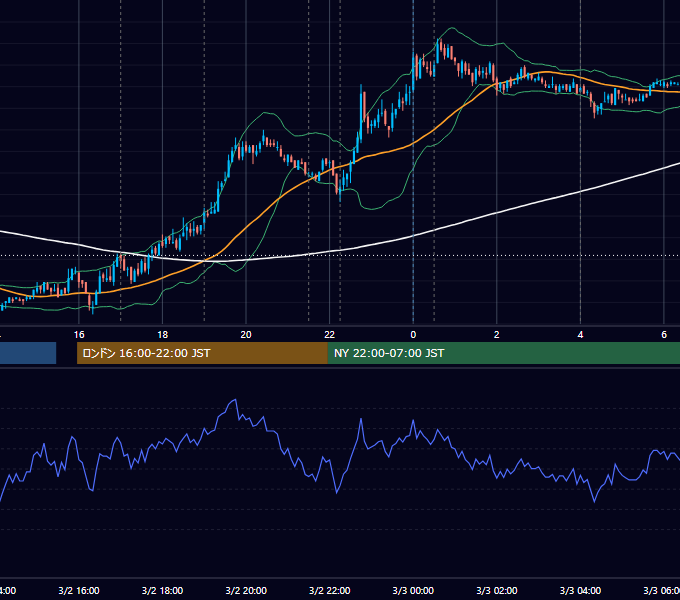Image resolution: width=680 pixels, height=600 pixels.
Task: Click the 3/2 20:00 date label
Action: click(246, 590)
